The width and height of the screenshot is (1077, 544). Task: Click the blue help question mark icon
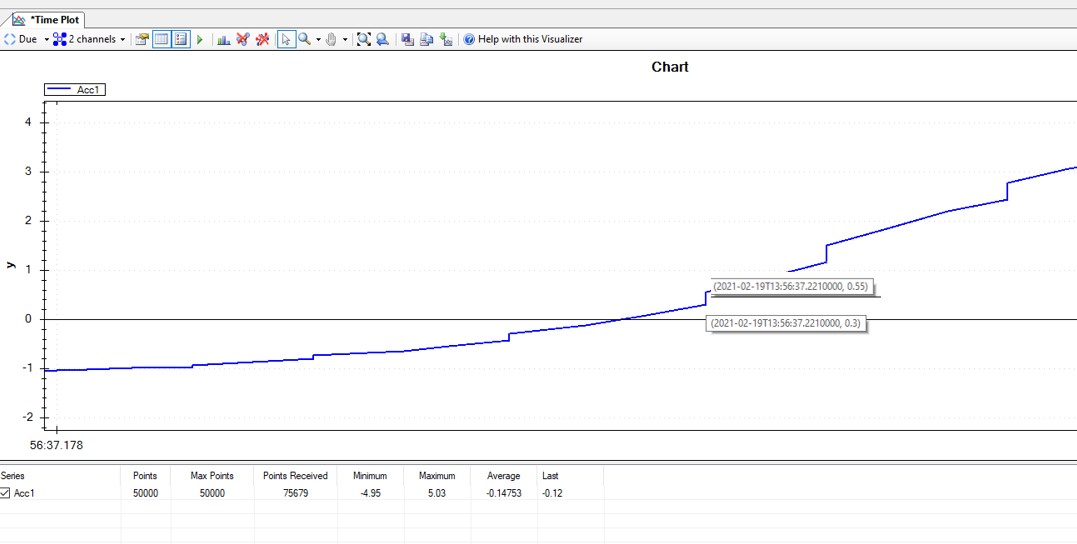[469, 39]
